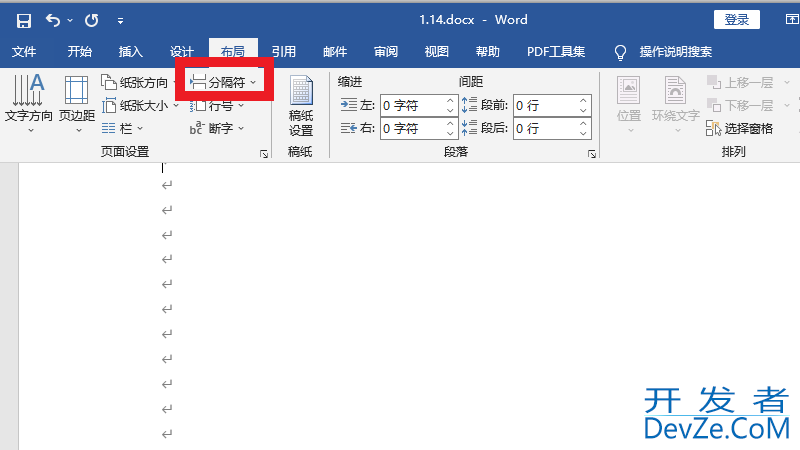Switch to the 视图 tab
This screenshot has width=800, height=450.
pyautogui.click(x=437, y=52)
